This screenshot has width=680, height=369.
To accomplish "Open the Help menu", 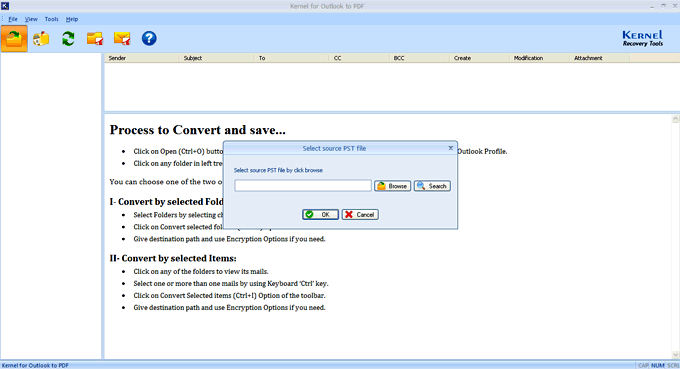I will coord(72,19).
